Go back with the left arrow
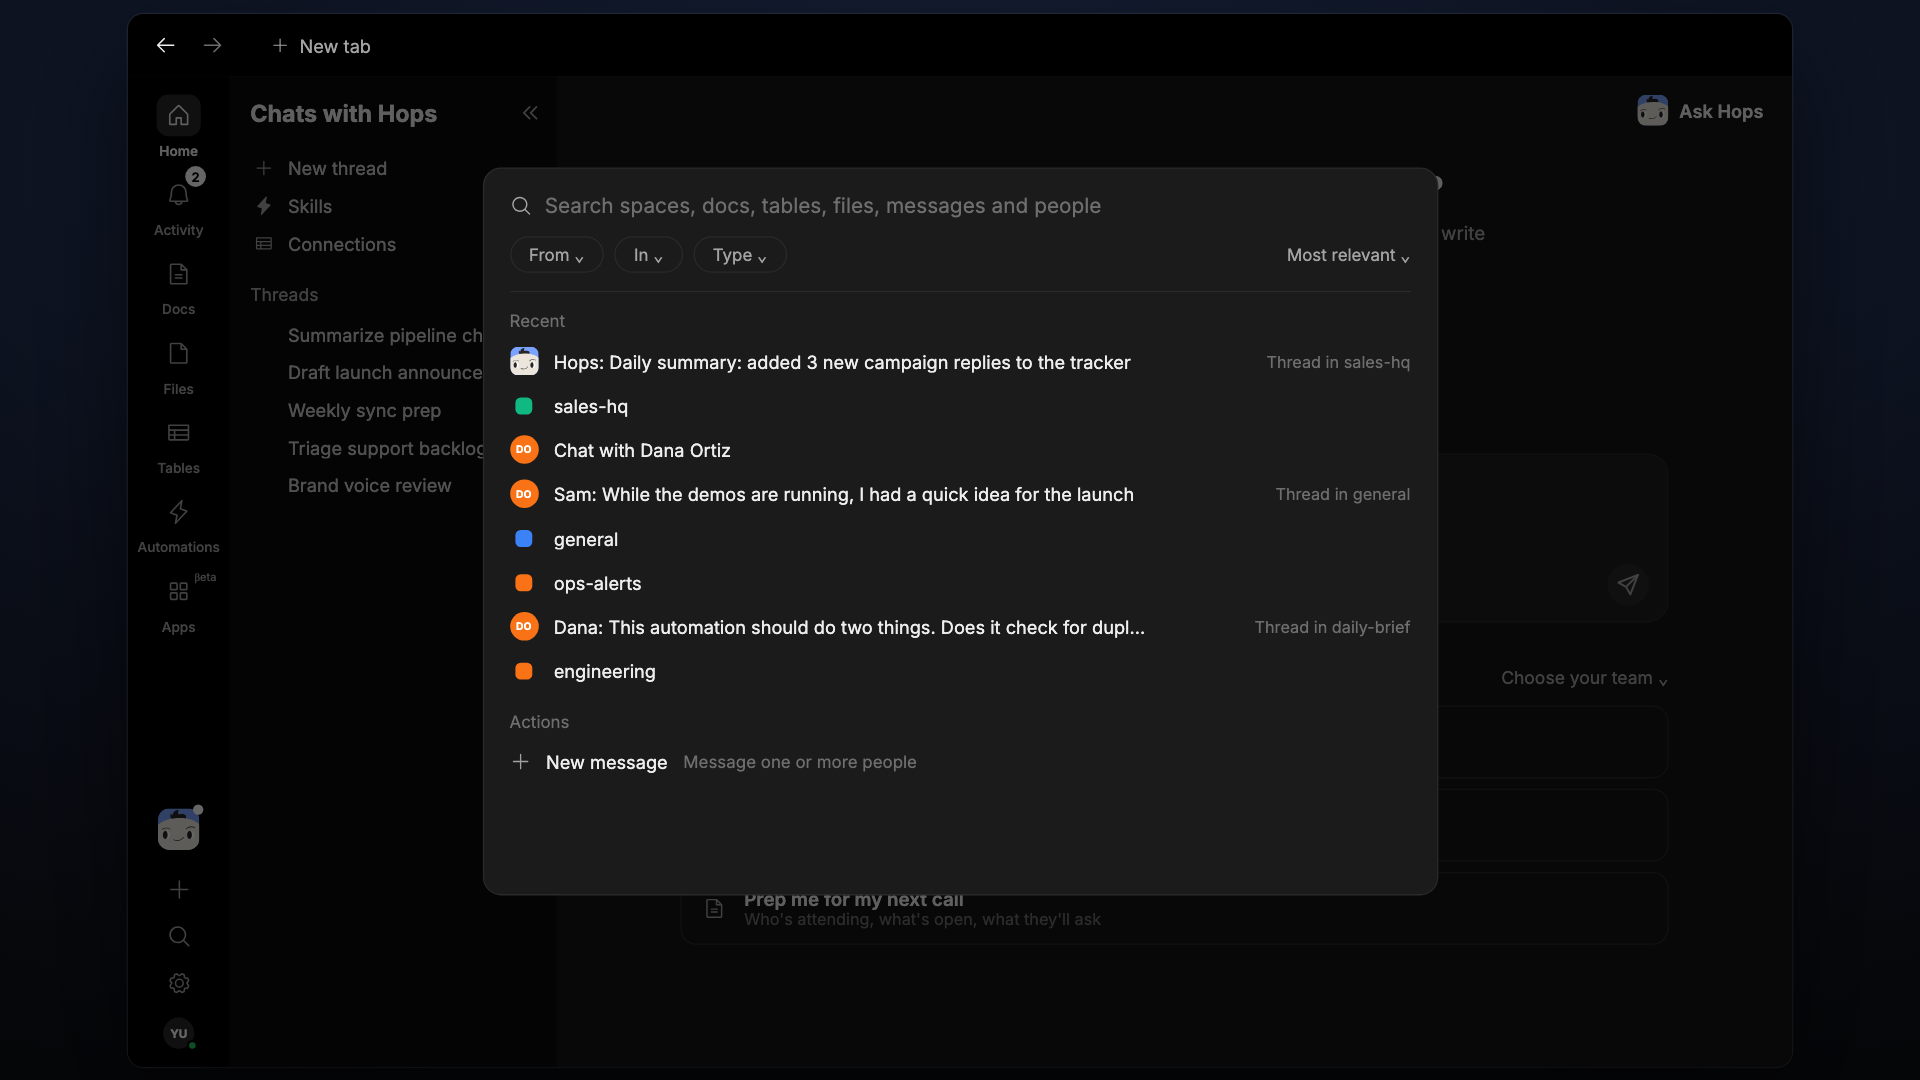Viewport: 1920px width, 1080px height. coord(165,45)
